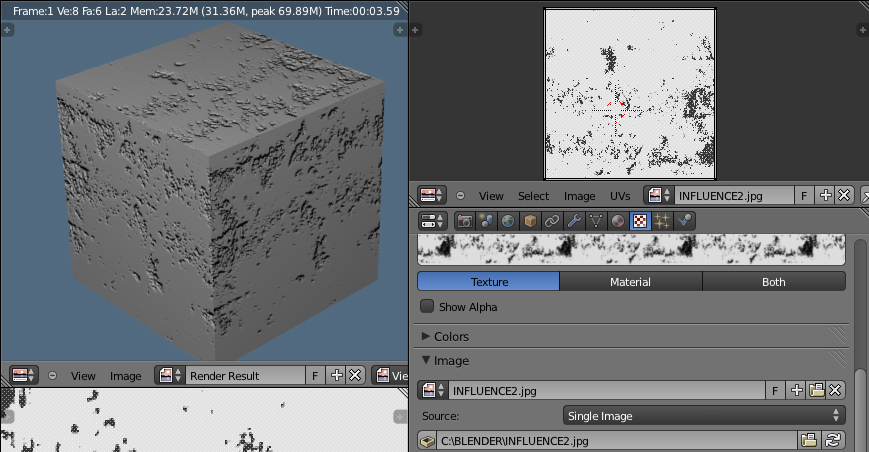Reload the image (refresh arrows icon)
Screen dimensions: 869x452
(x=833, y=441)
